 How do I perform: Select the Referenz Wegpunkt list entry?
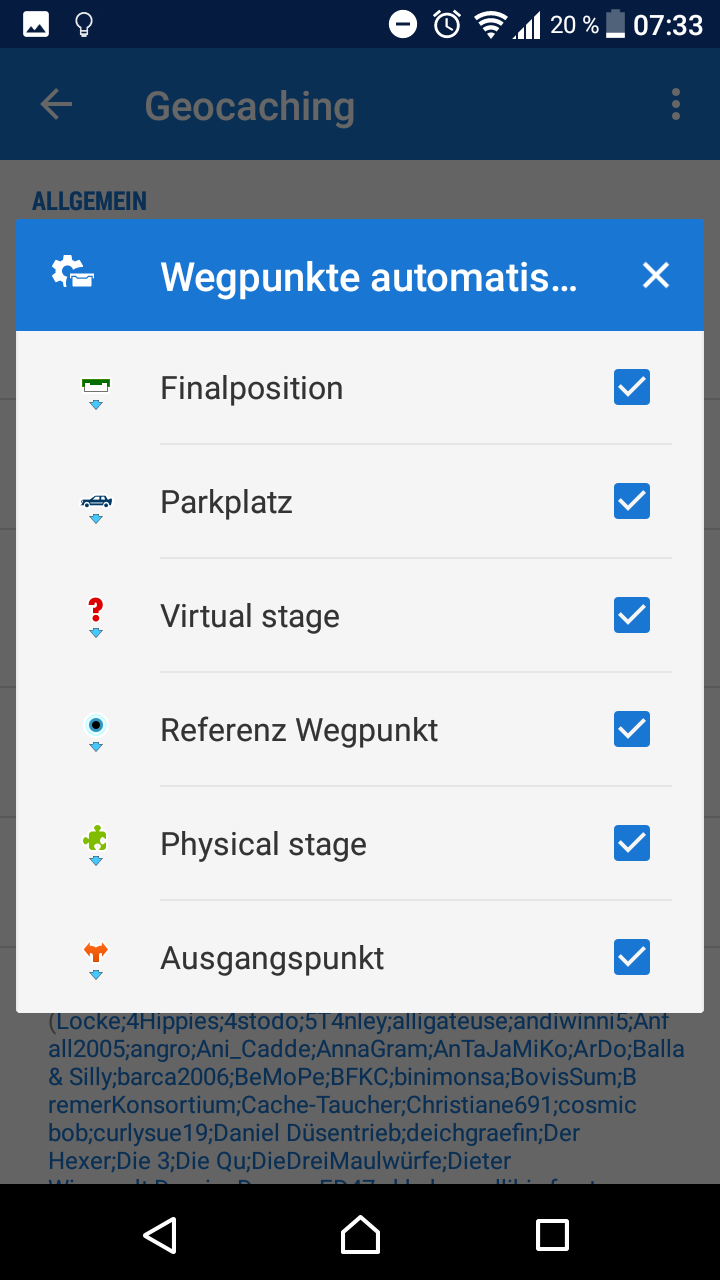point(299,730)
